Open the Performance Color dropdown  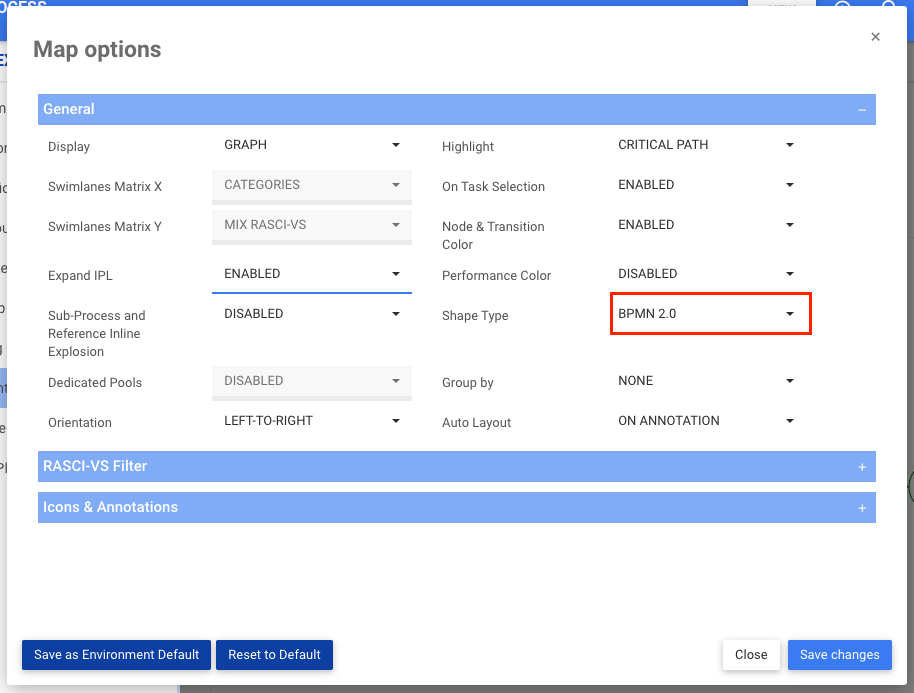[706, 275]
